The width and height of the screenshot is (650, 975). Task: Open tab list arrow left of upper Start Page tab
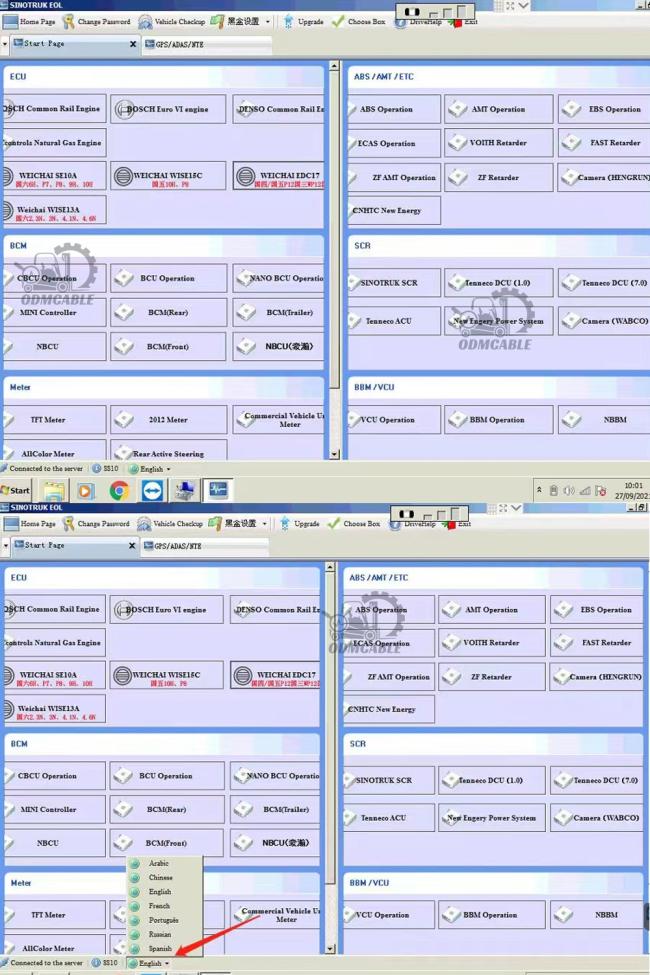click(x=5, y=44)
